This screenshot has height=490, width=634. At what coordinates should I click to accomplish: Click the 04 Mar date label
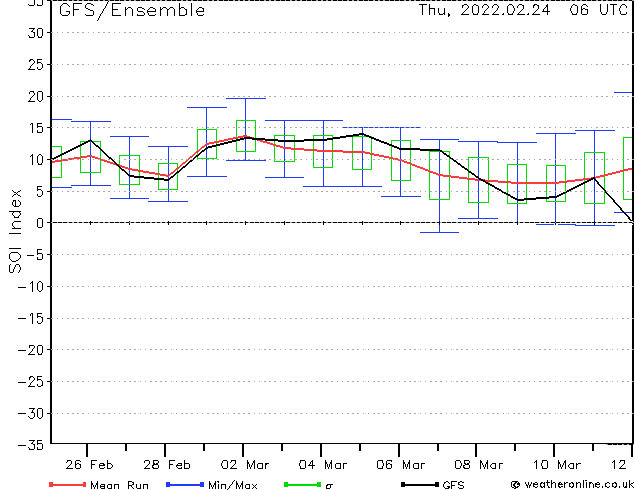323,465
